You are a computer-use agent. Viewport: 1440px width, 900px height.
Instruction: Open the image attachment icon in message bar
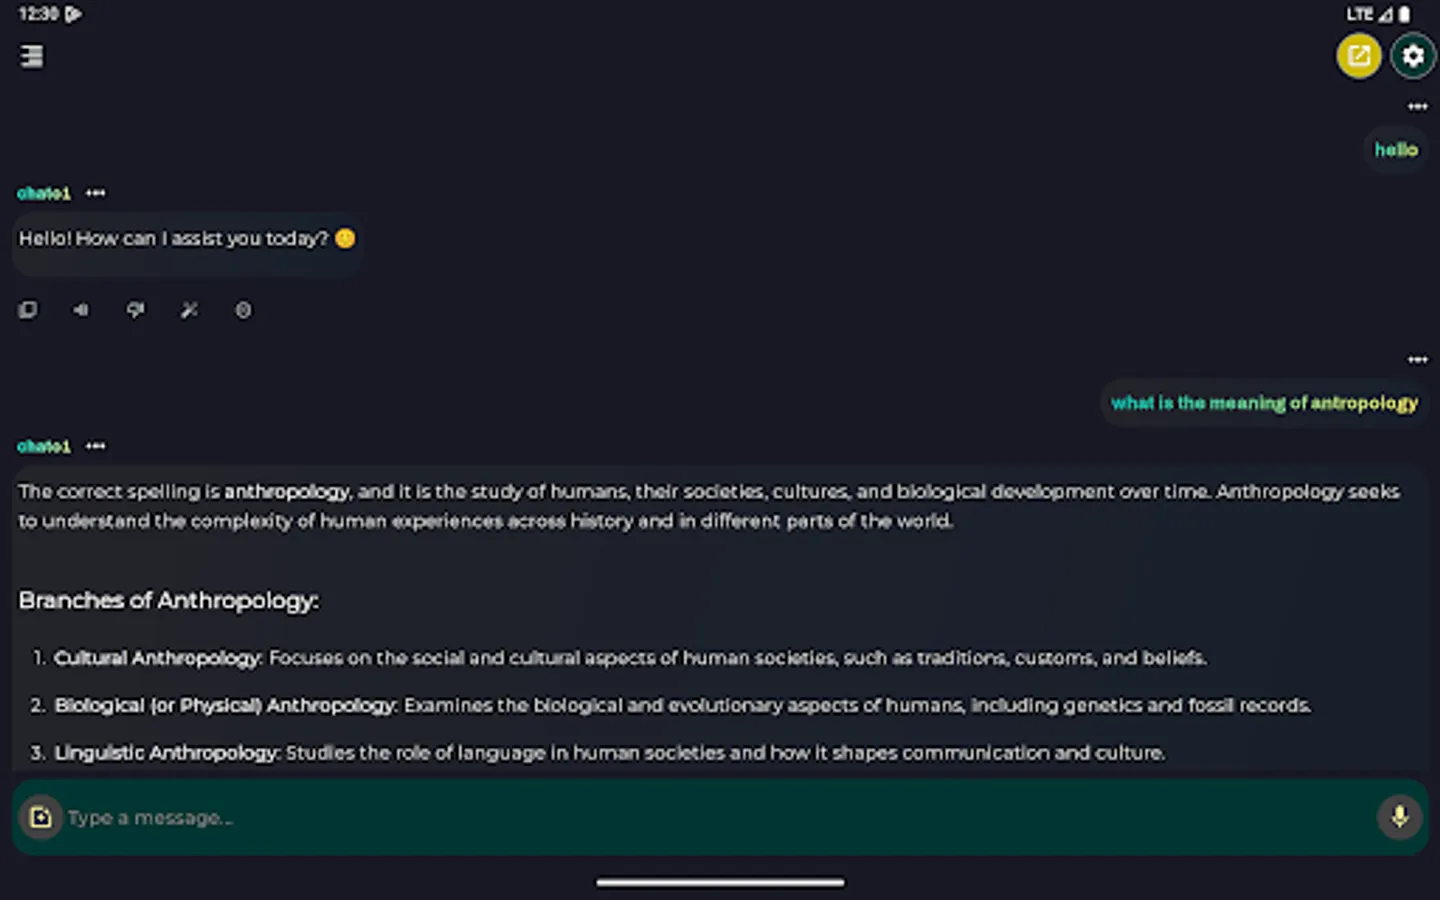[41, 817]
